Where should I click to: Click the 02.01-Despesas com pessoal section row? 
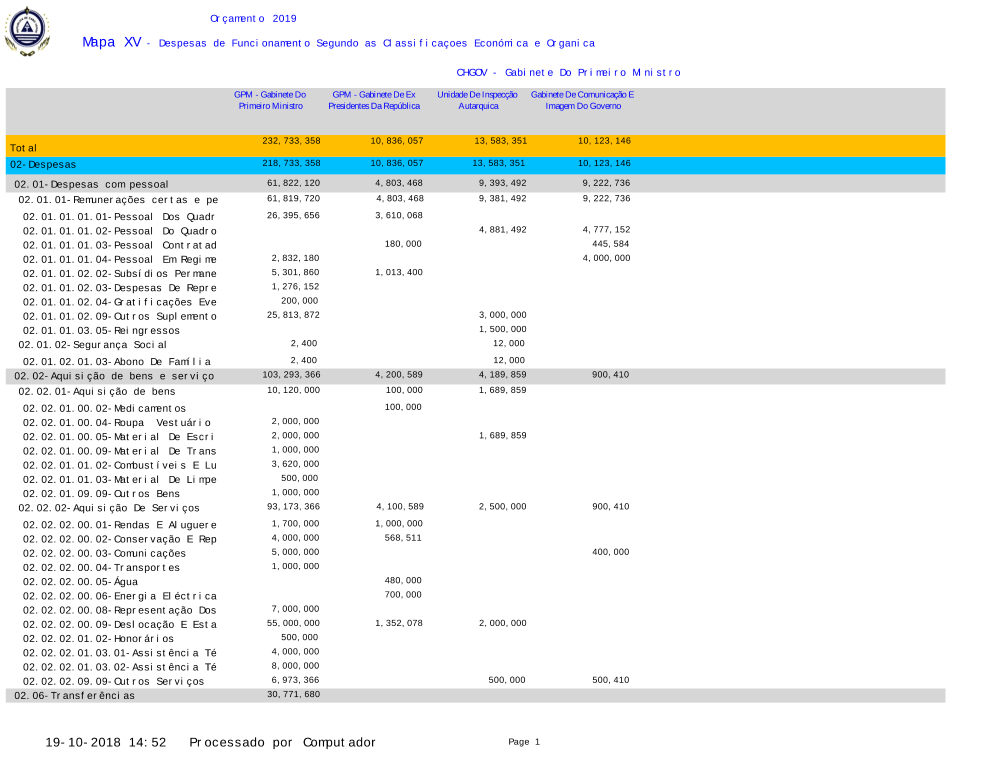pyautogui.click(x=91, y=184)
